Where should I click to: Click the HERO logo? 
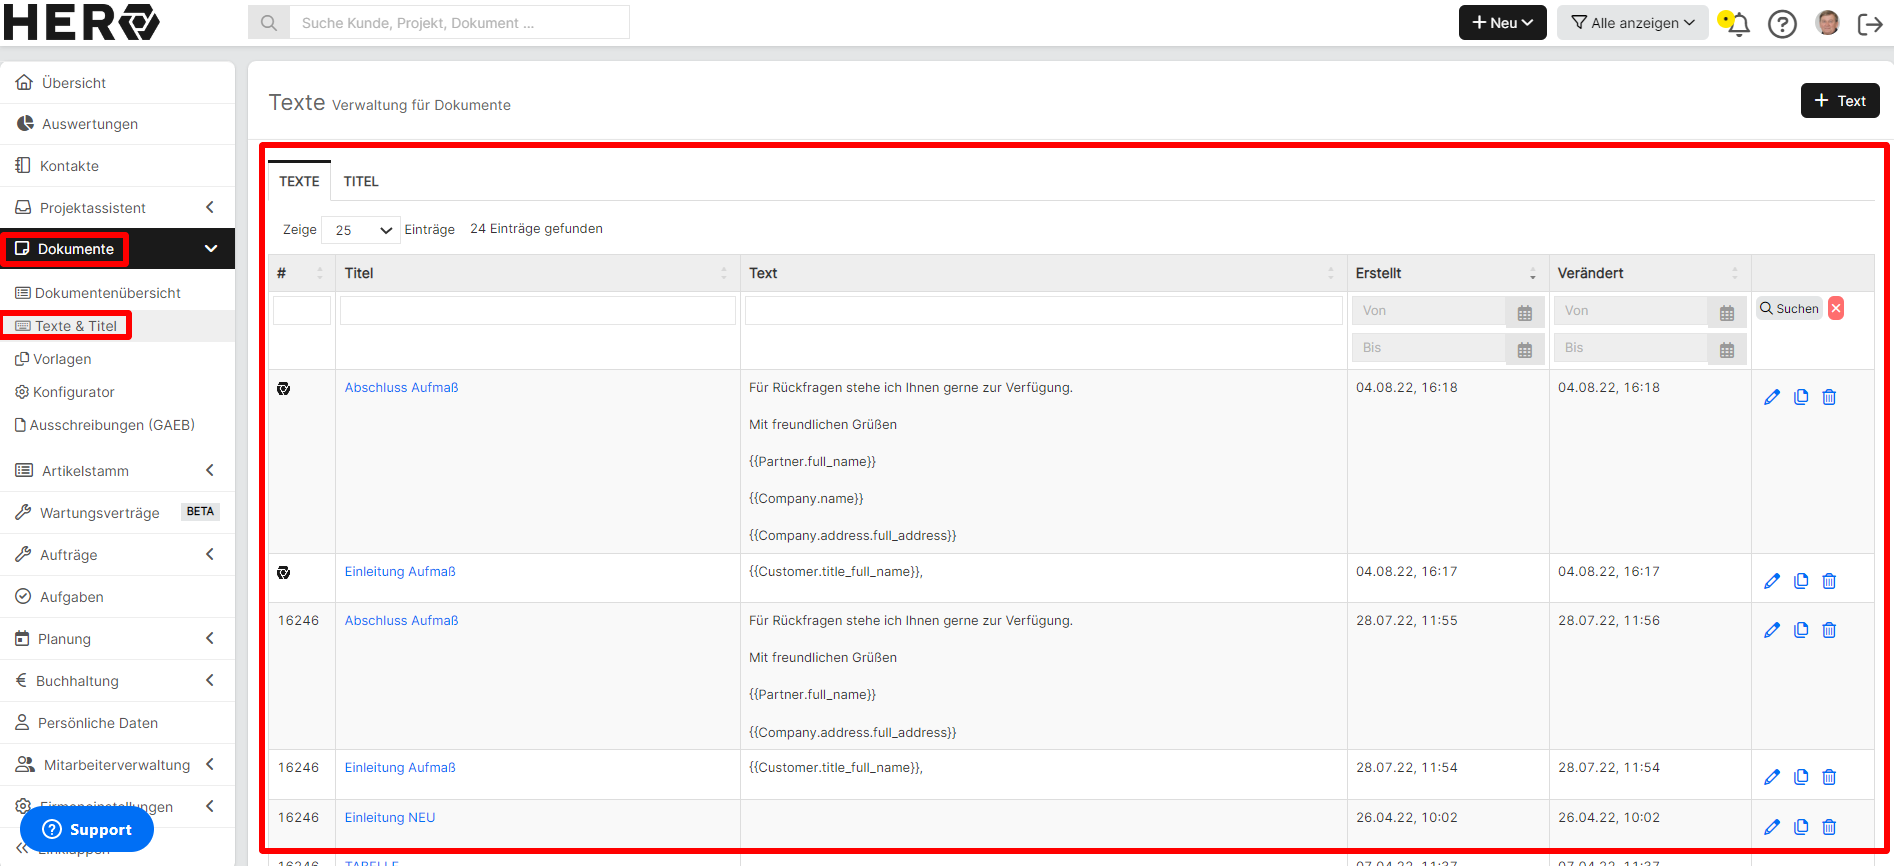[x=81, y=22]
